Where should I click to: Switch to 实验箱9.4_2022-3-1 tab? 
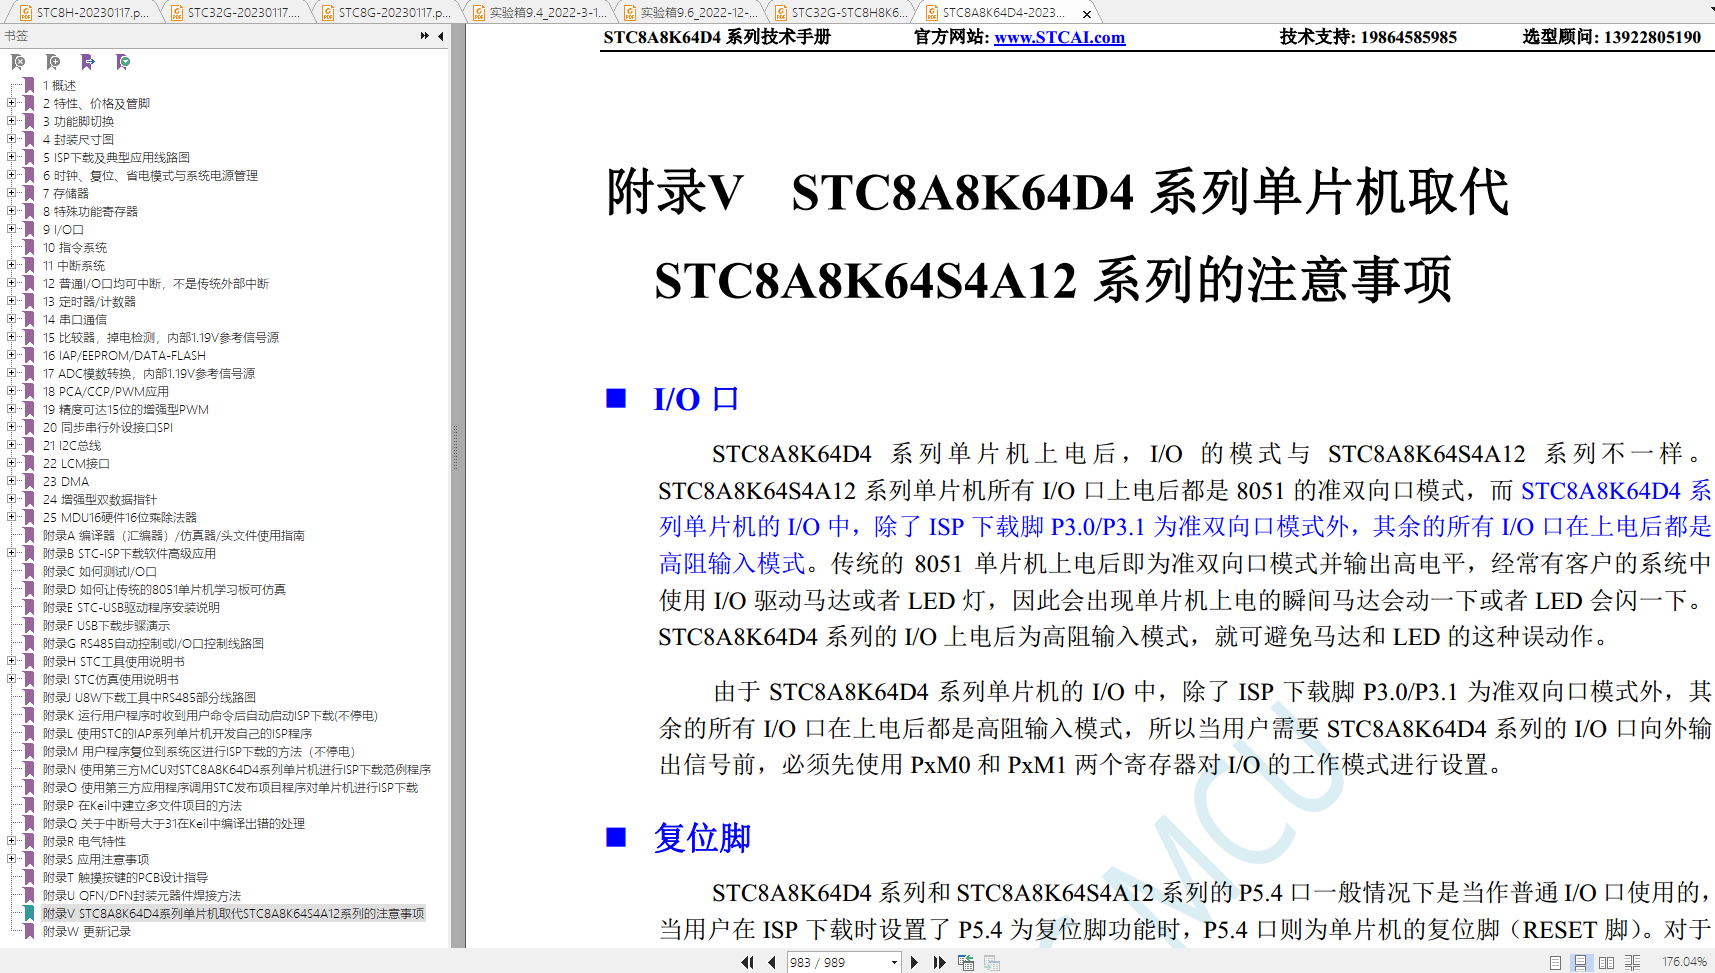(x=538, y=13)
